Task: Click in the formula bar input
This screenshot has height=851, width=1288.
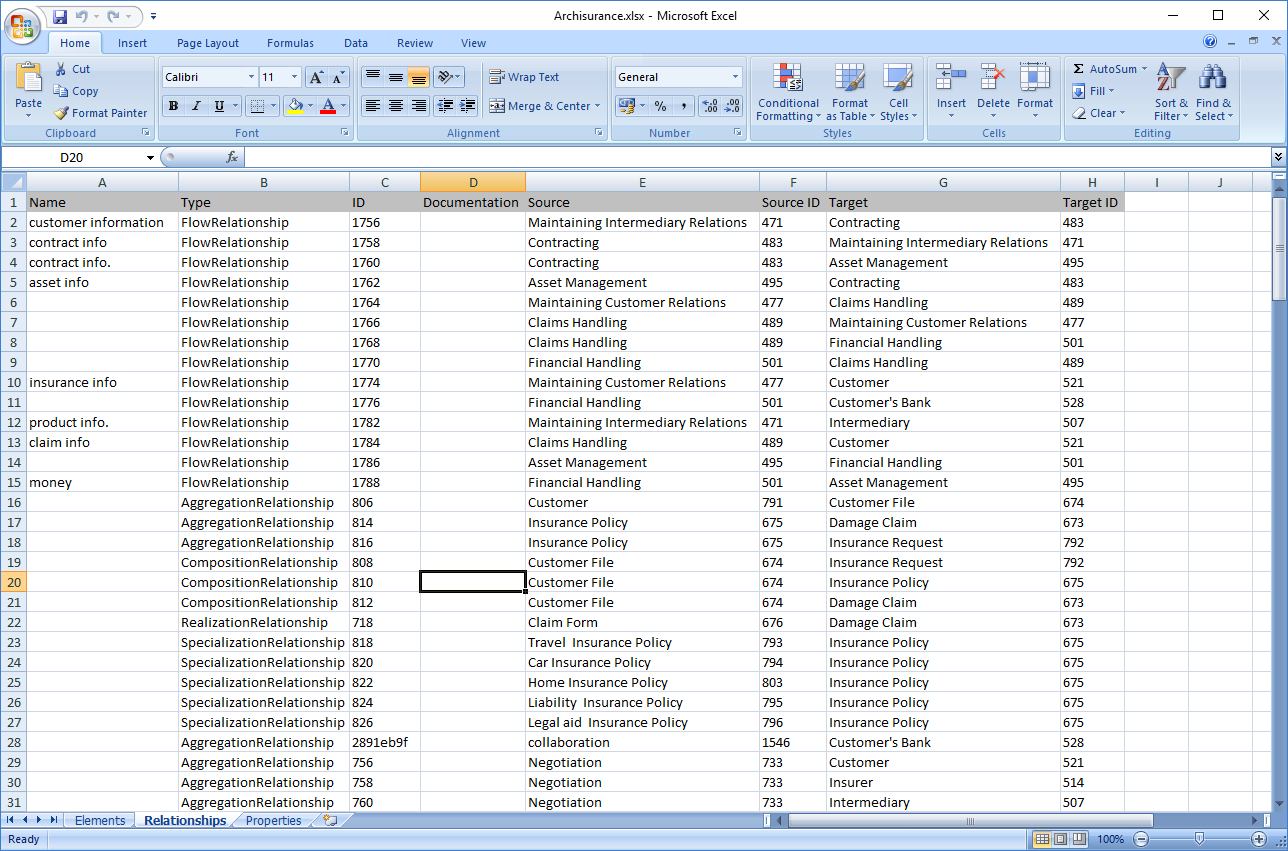Action: coord(757,157)
